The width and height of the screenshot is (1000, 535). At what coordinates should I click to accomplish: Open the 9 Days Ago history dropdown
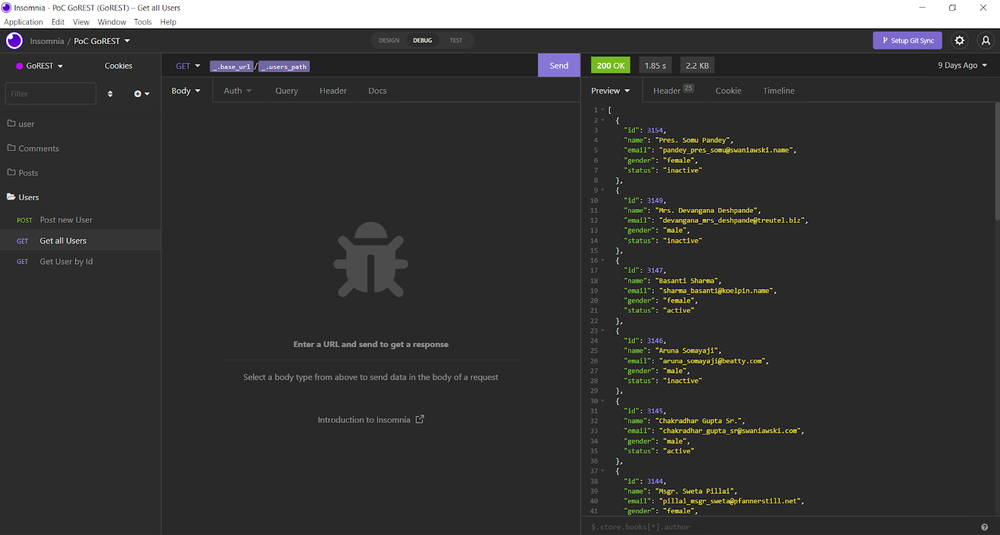click(x=962, y=65)
